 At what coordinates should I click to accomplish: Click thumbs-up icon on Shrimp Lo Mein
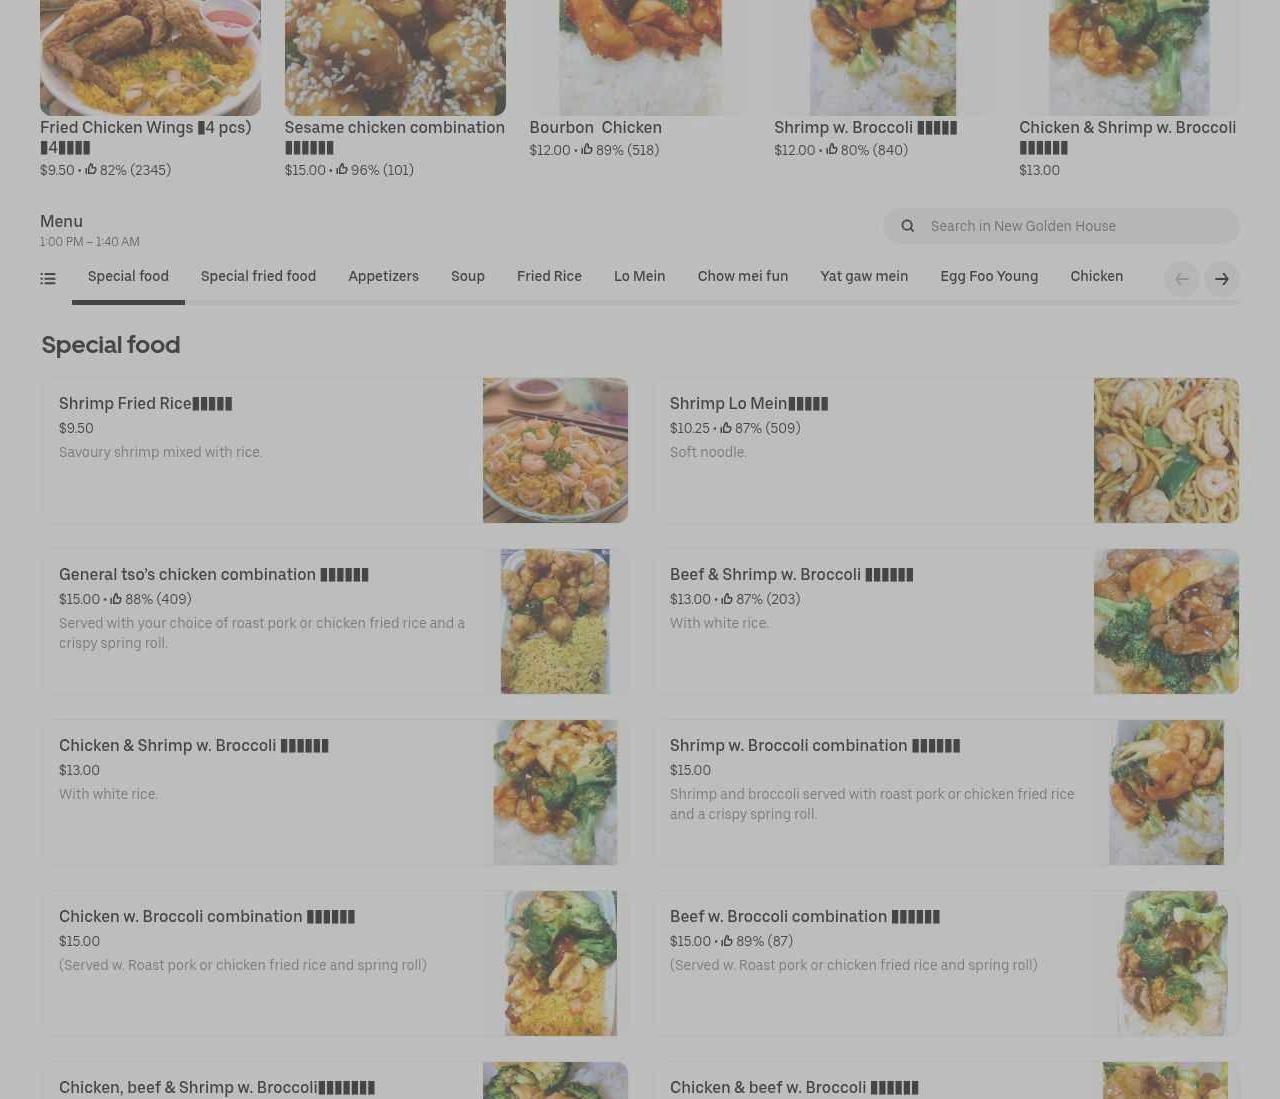pos(726,428)
